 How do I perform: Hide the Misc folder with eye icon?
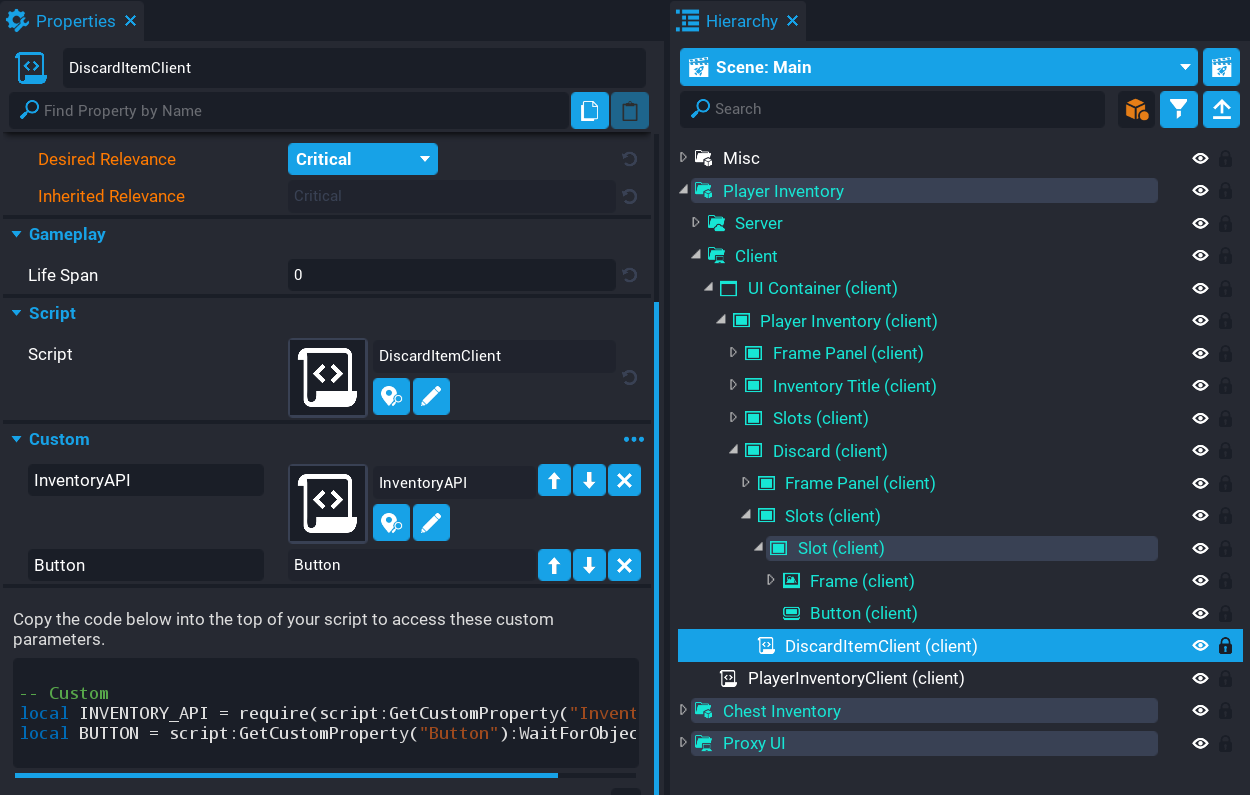[x=1200, y=158]
